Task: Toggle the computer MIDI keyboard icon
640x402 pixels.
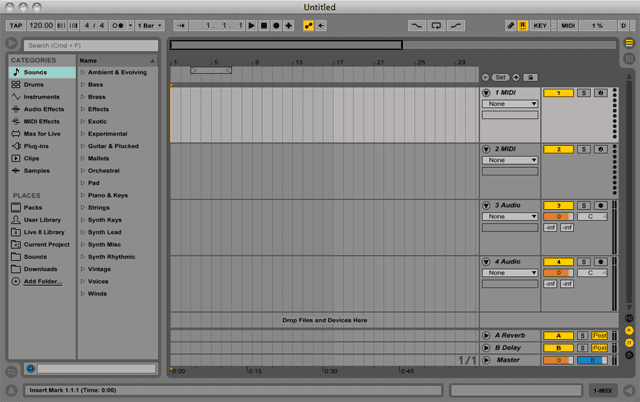Action: click(x=522, y=26)
